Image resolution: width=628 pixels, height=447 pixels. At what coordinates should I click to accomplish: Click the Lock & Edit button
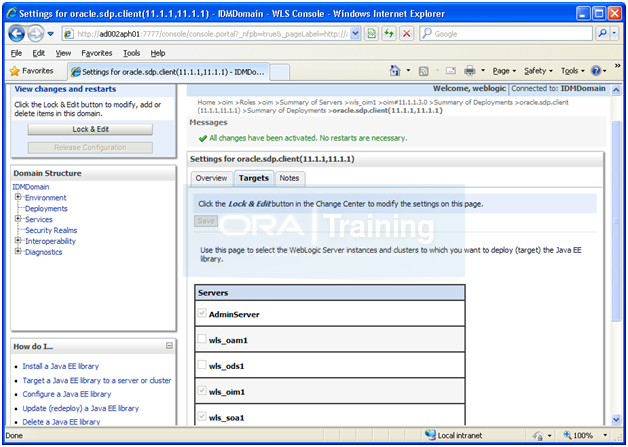90,129
